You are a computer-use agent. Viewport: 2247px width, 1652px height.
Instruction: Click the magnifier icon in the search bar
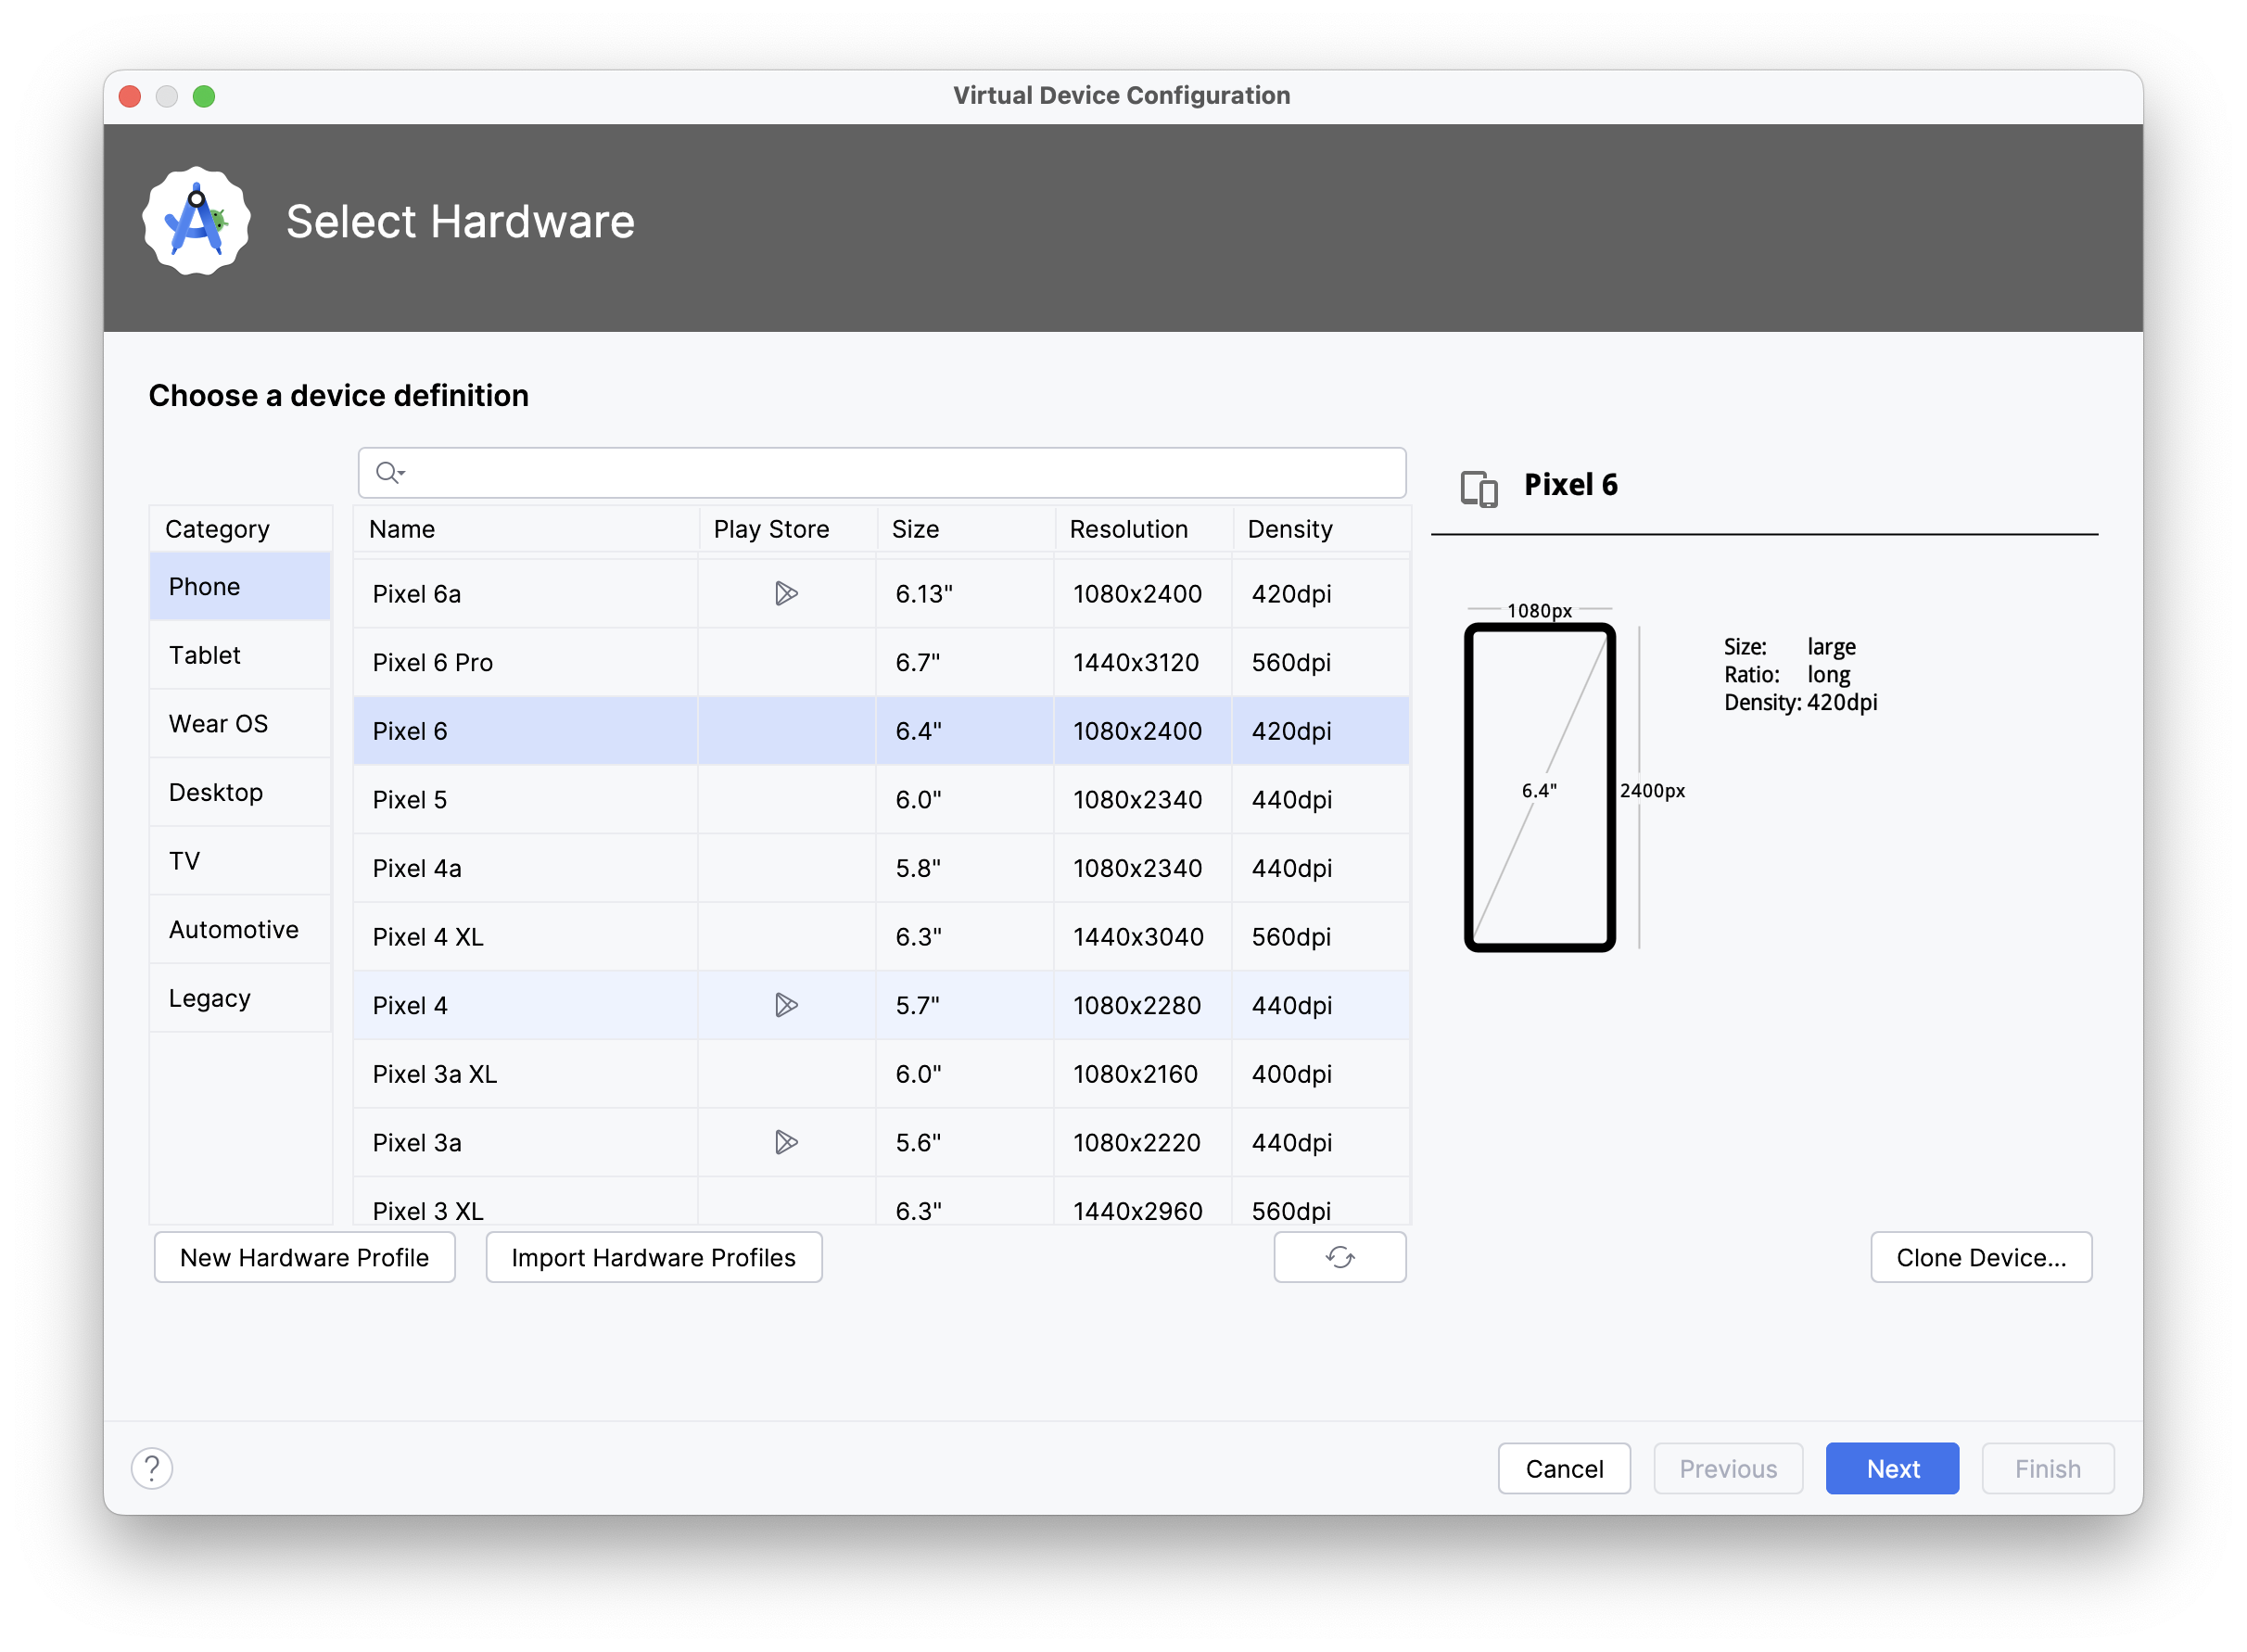tap(385, 472)
